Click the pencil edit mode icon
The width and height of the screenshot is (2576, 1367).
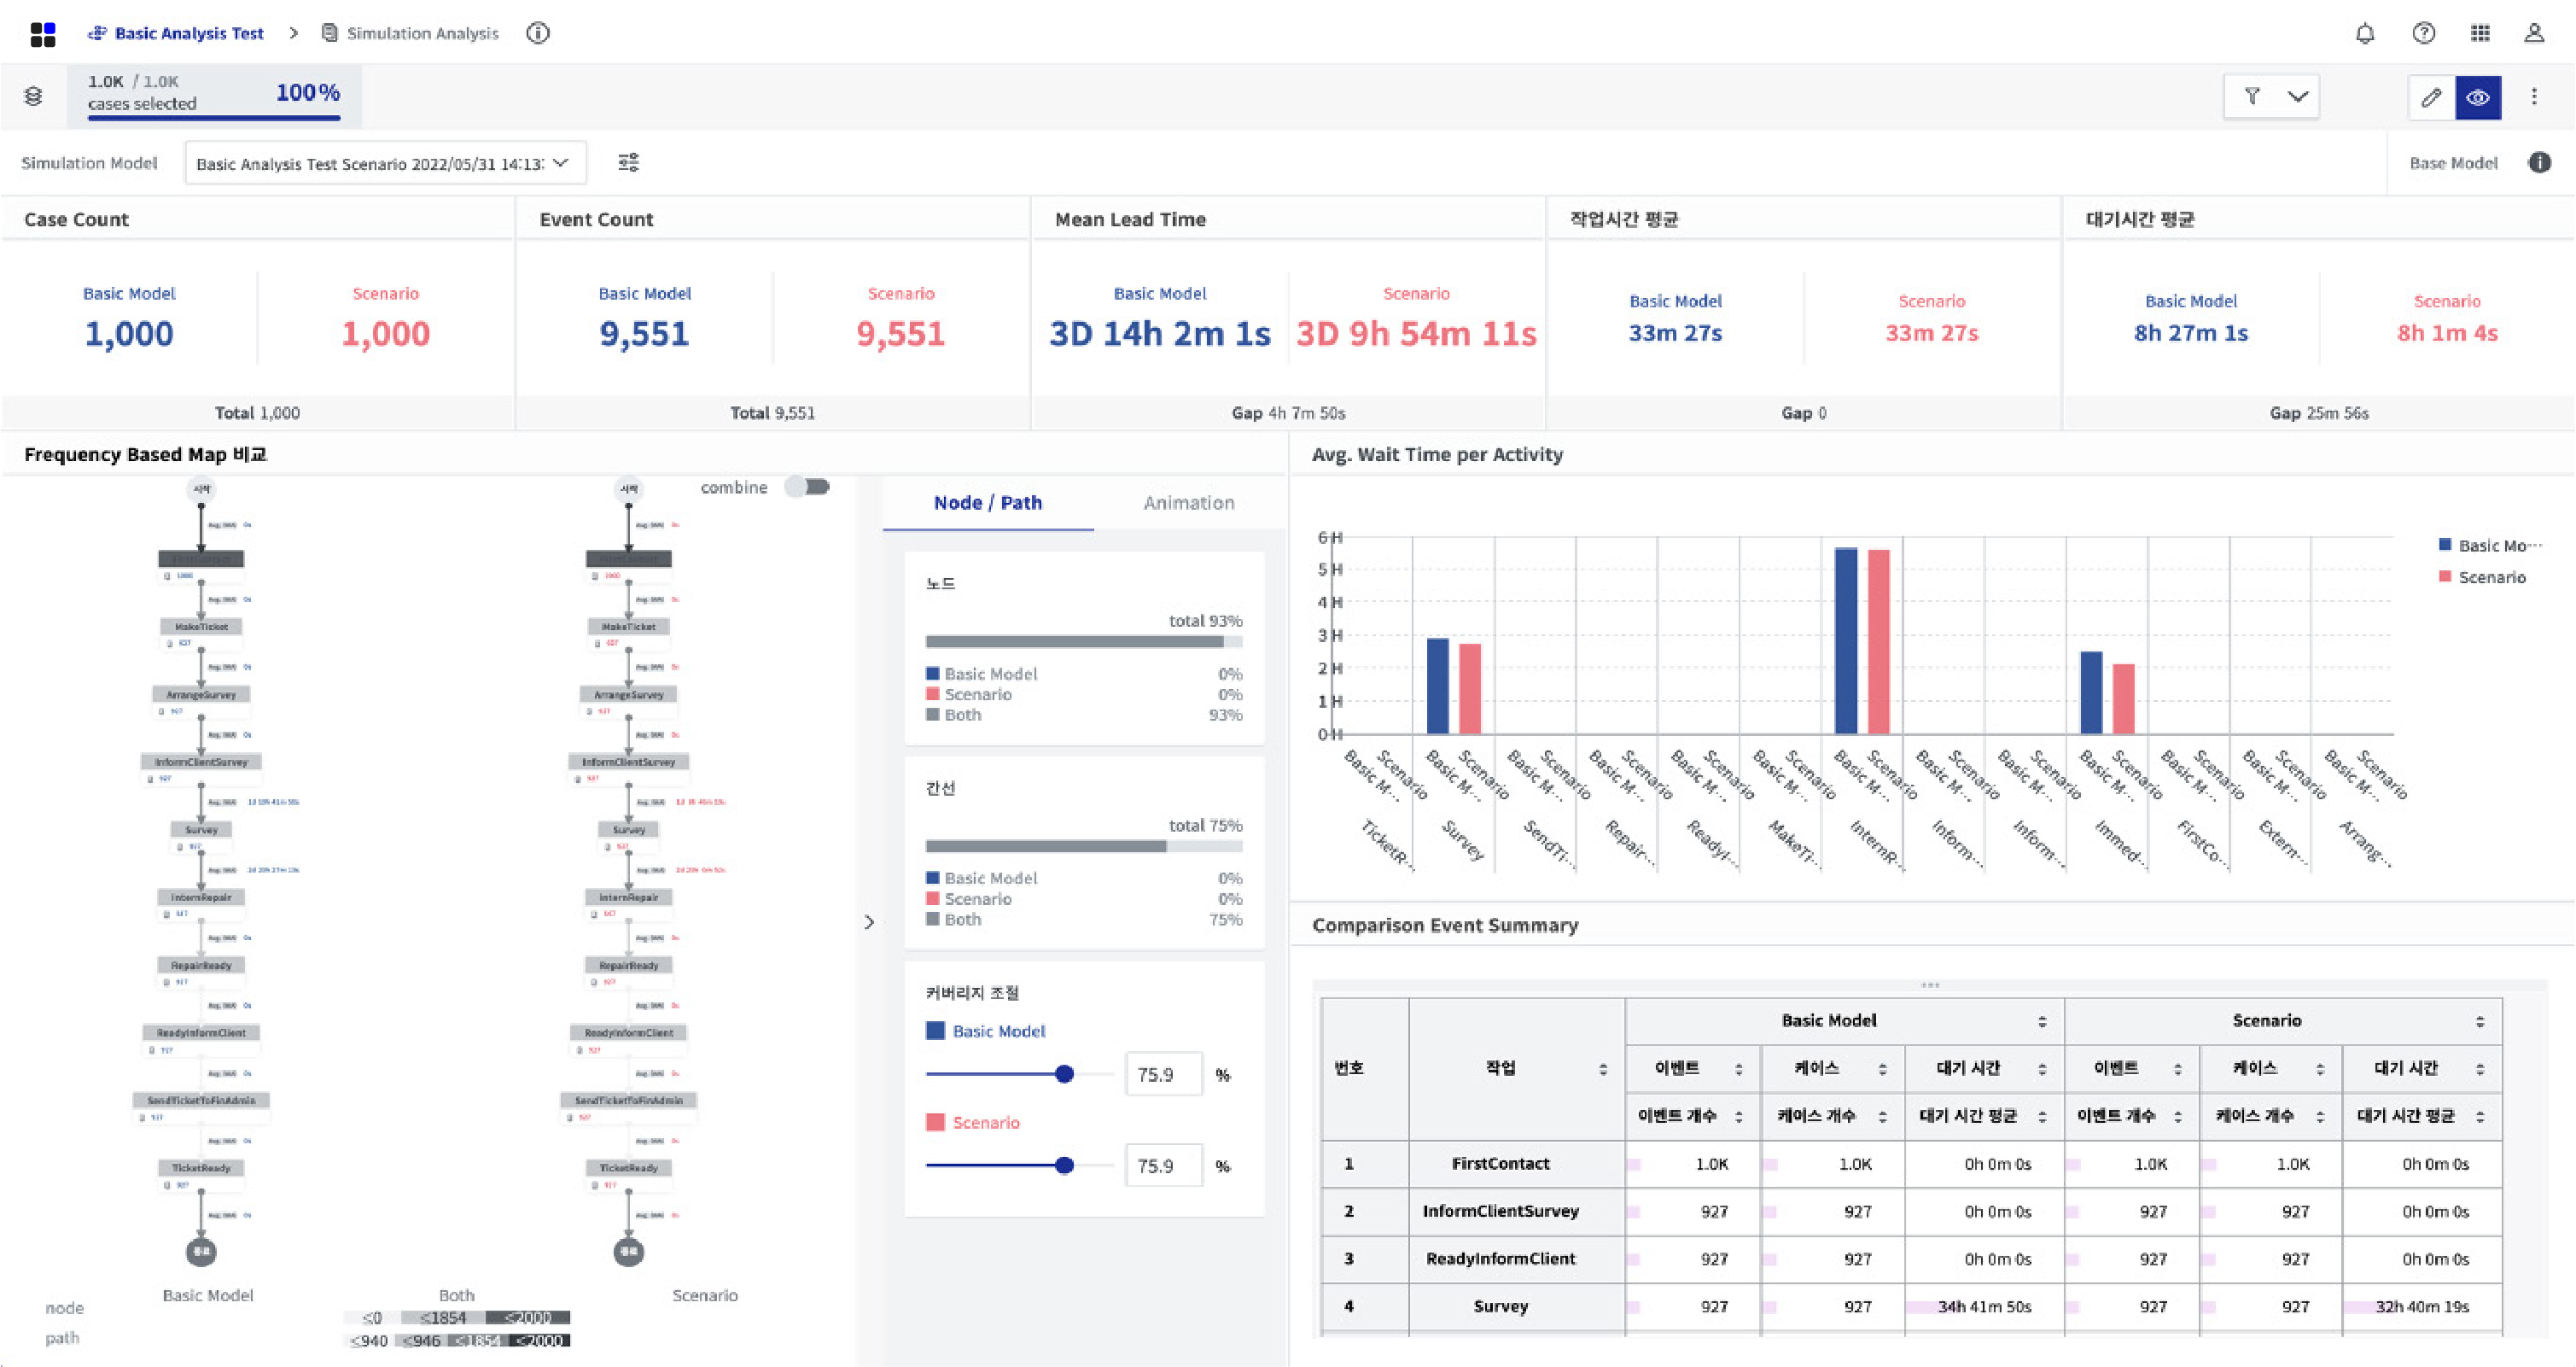click(x=2431, y=97)
